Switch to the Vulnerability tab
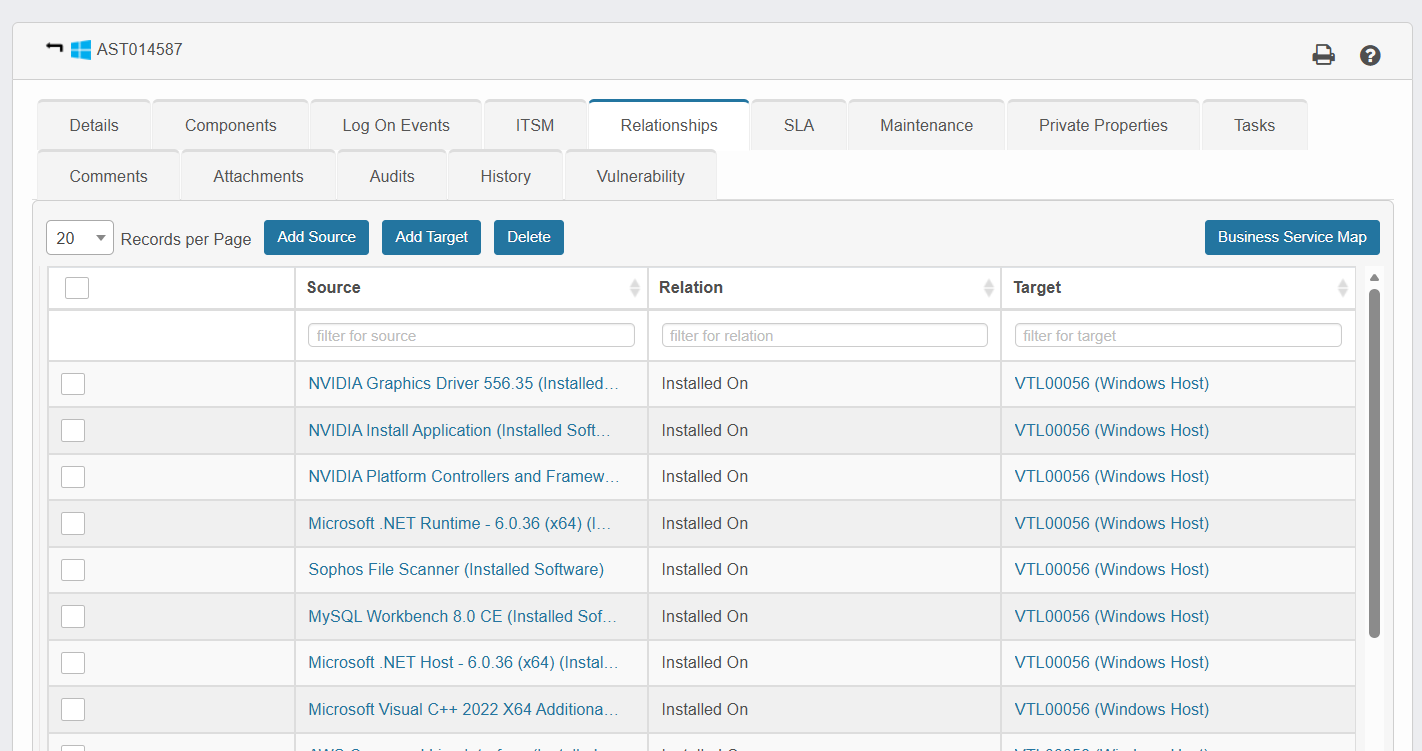 coord(640,176)
